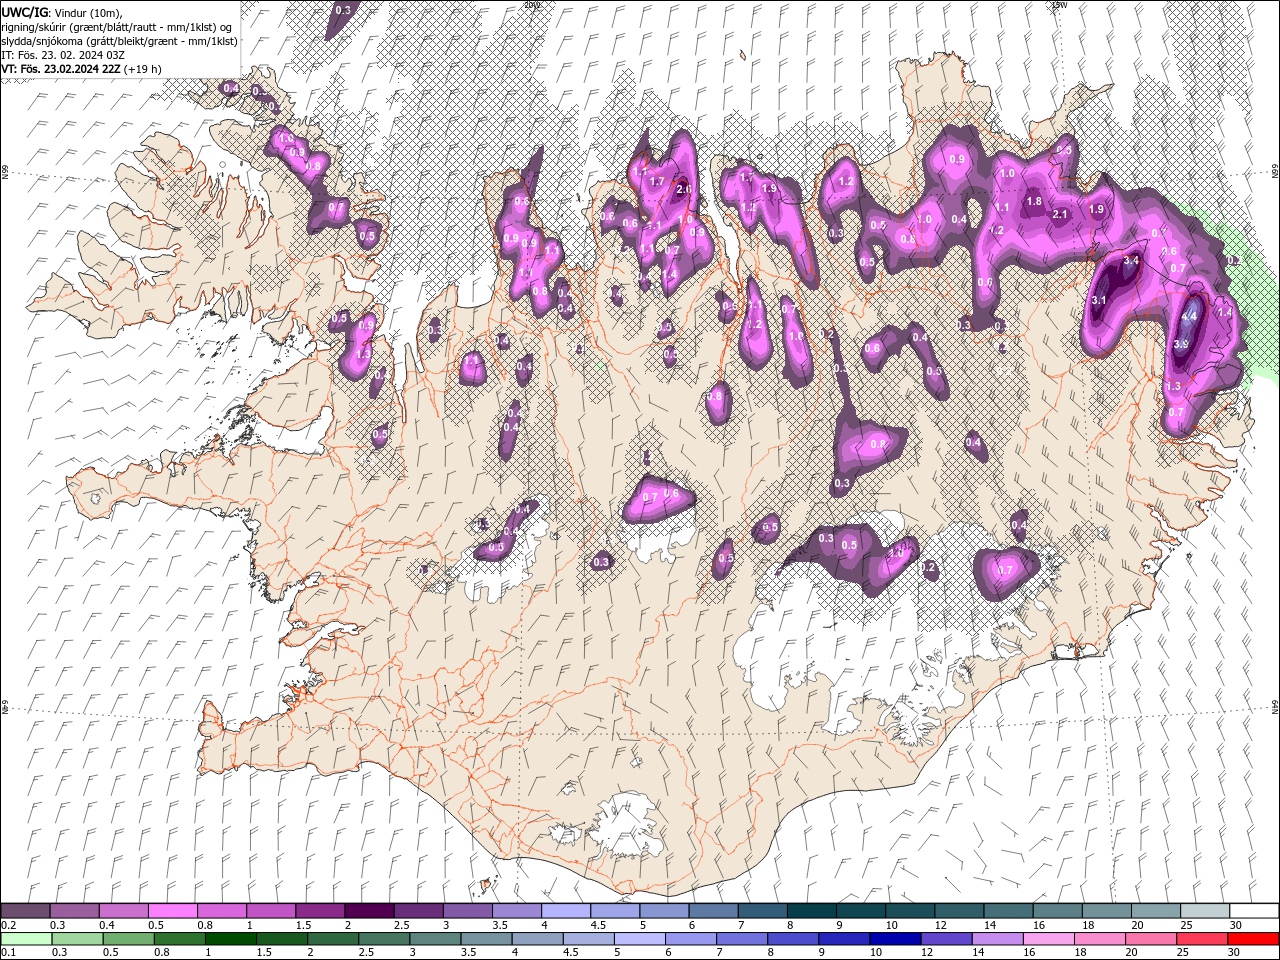This screenshot has height=960, width=1280.
Task: Click the 3.9 snowfall value on the map
Action: tap(1181, 344)
